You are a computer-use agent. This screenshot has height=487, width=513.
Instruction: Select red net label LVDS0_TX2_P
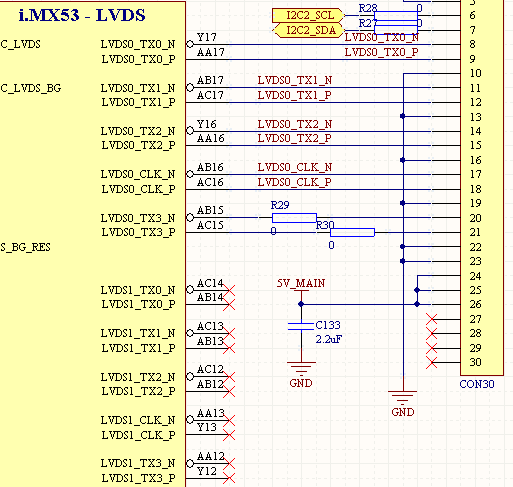(295, 138)
